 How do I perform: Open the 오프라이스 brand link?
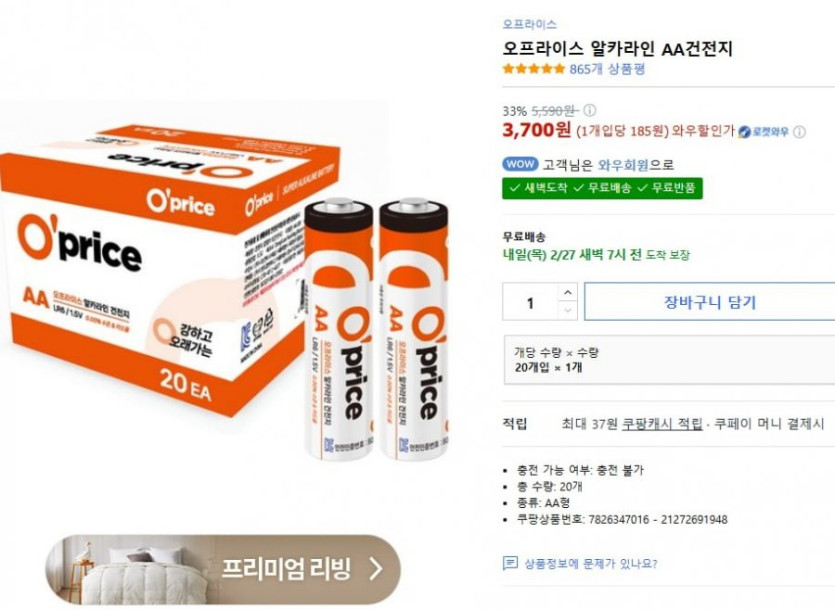click(529, 24)
